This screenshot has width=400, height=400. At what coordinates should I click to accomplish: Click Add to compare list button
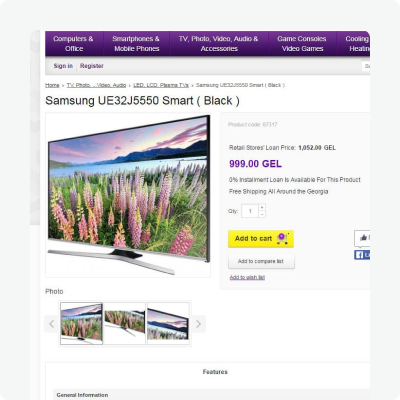(x=261, y=261)
